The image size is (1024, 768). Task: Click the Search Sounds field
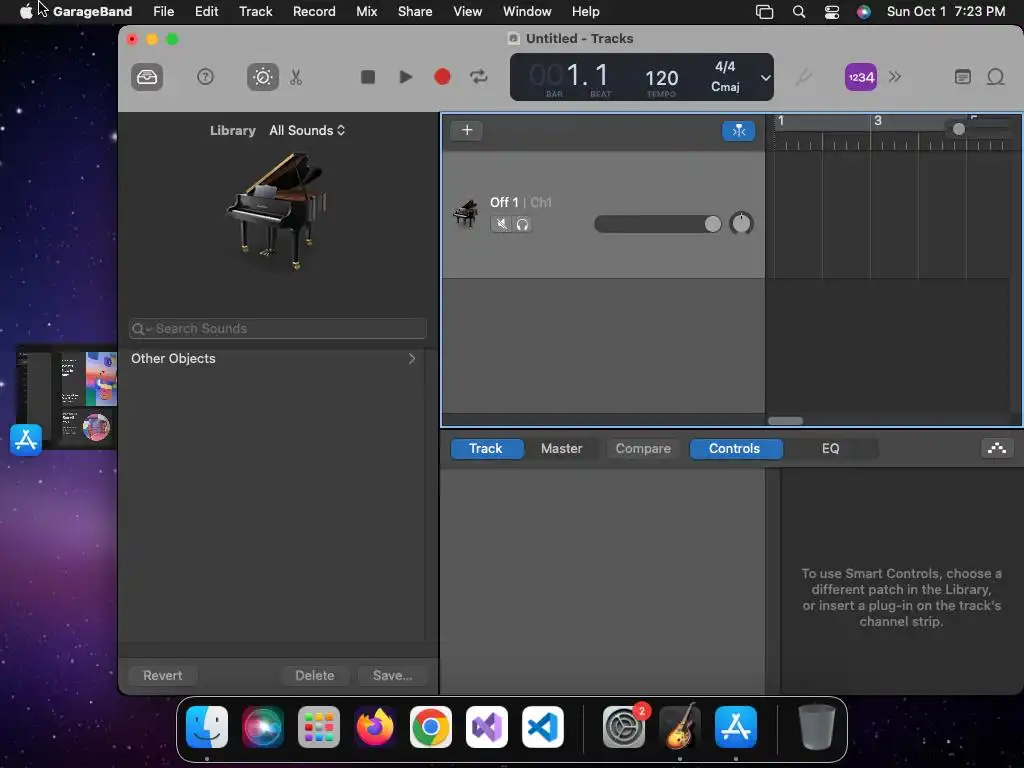[x=278, y=328]
